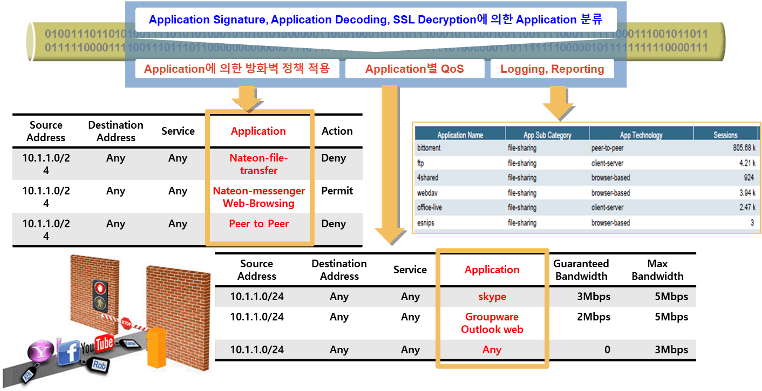
Task: Click Deny in the Nateon-file-transfer row
Action: (333, 158)
